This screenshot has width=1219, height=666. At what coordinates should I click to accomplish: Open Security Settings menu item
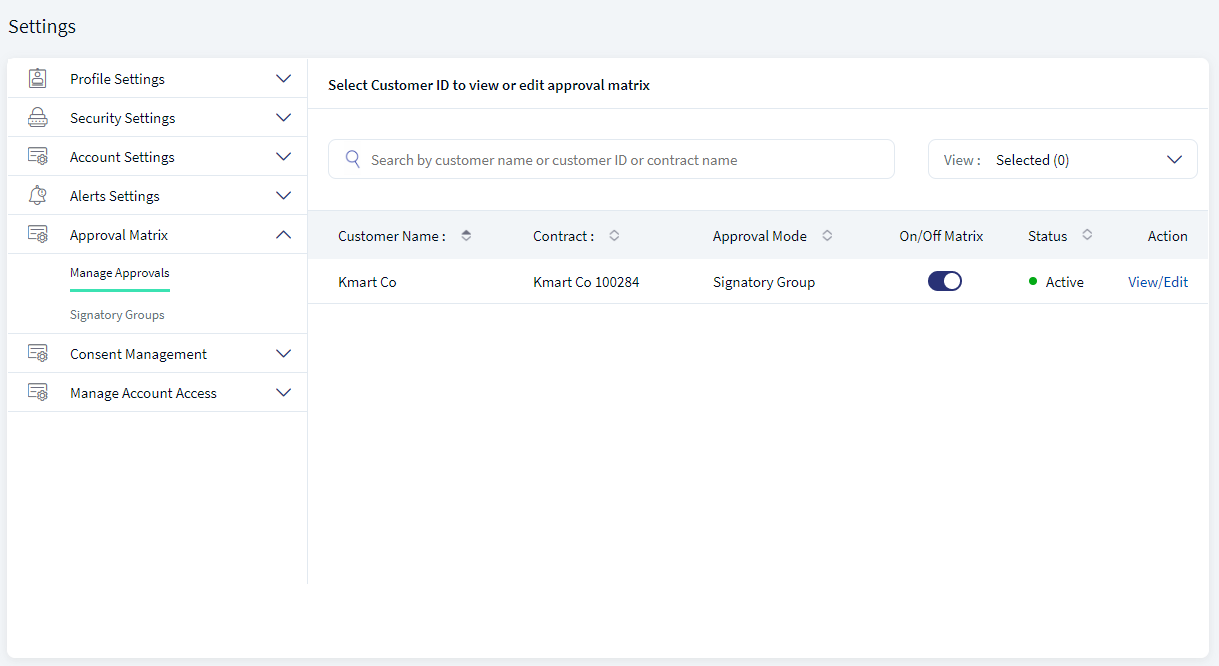point(157,117)
